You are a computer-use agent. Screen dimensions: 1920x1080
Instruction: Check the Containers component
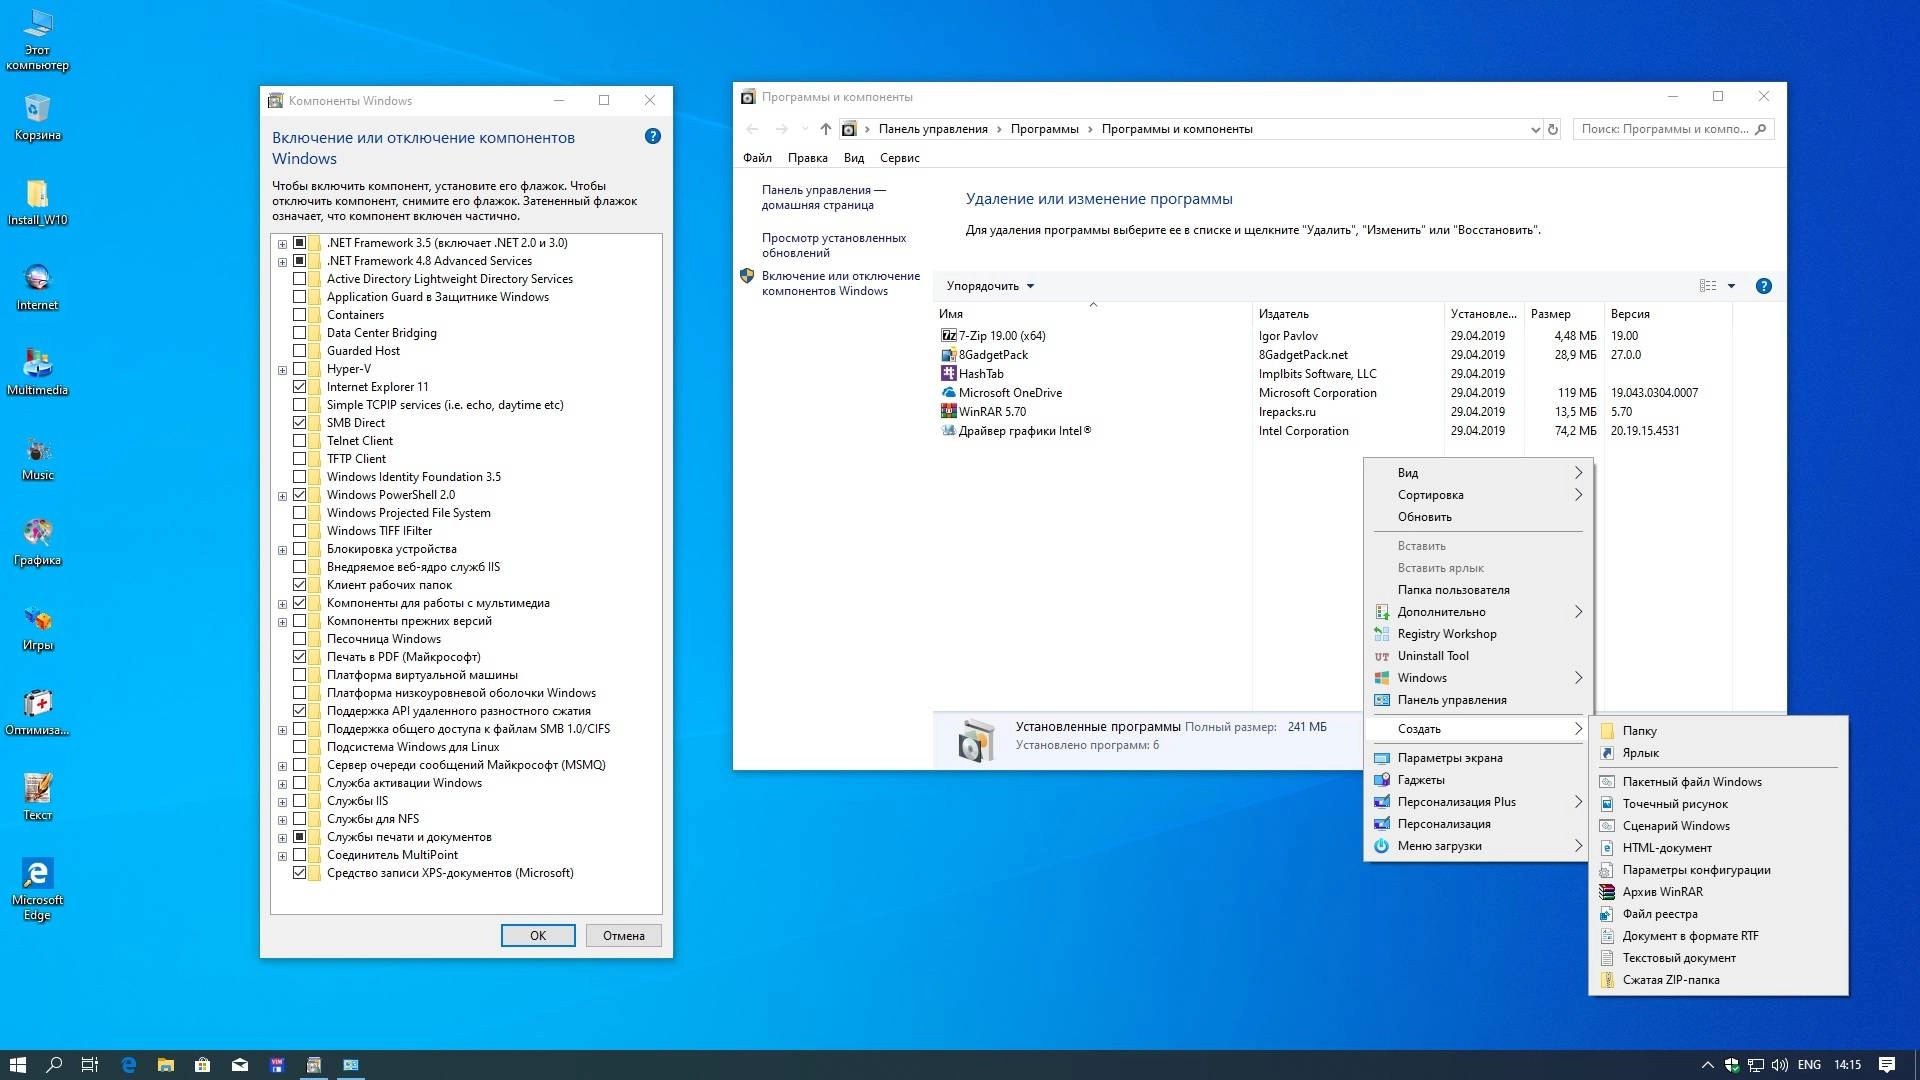(x=299, y=315)
